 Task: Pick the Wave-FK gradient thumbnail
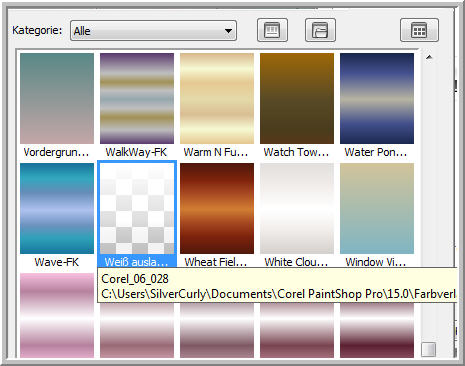click(57, 208)
